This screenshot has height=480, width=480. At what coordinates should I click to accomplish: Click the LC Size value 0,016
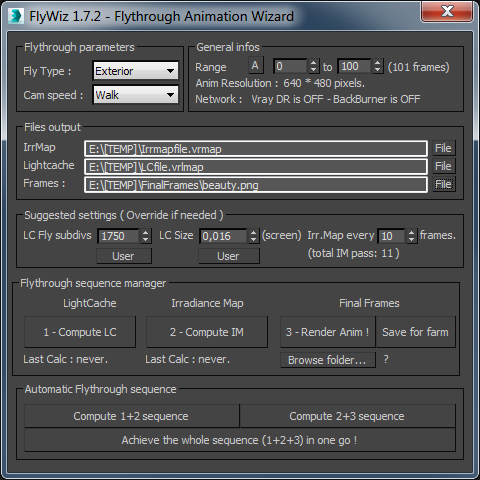pos(223,236)
